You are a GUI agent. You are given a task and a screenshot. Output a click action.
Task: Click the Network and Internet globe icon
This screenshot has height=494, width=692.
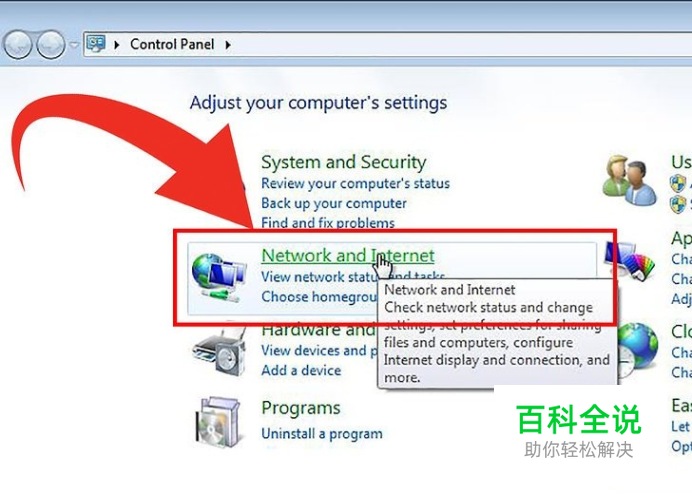(x=219, y=277)
